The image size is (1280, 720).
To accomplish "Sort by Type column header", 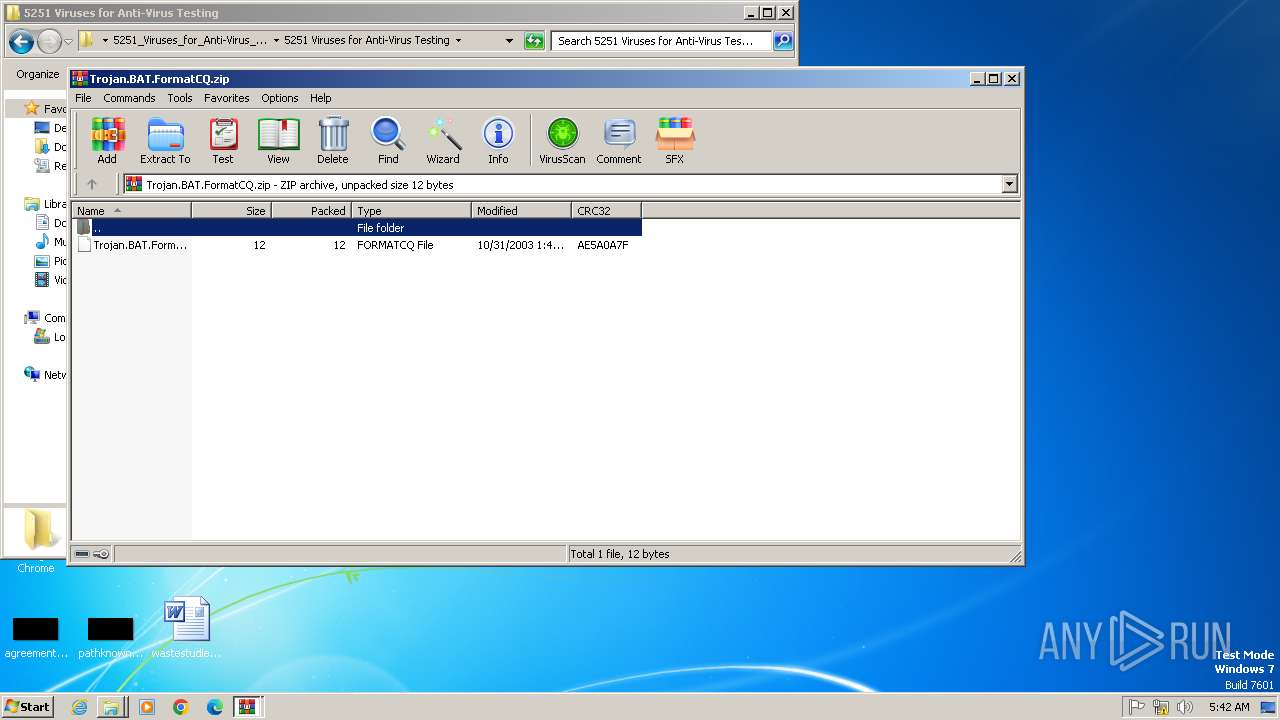I will (412, 210).
